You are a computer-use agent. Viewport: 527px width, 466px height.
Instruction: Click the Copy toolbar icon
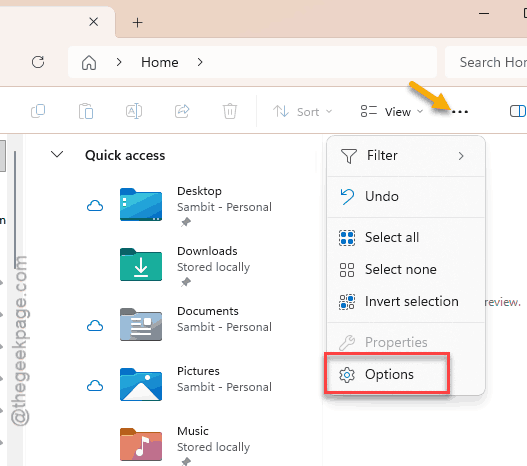tap(38, 111)
